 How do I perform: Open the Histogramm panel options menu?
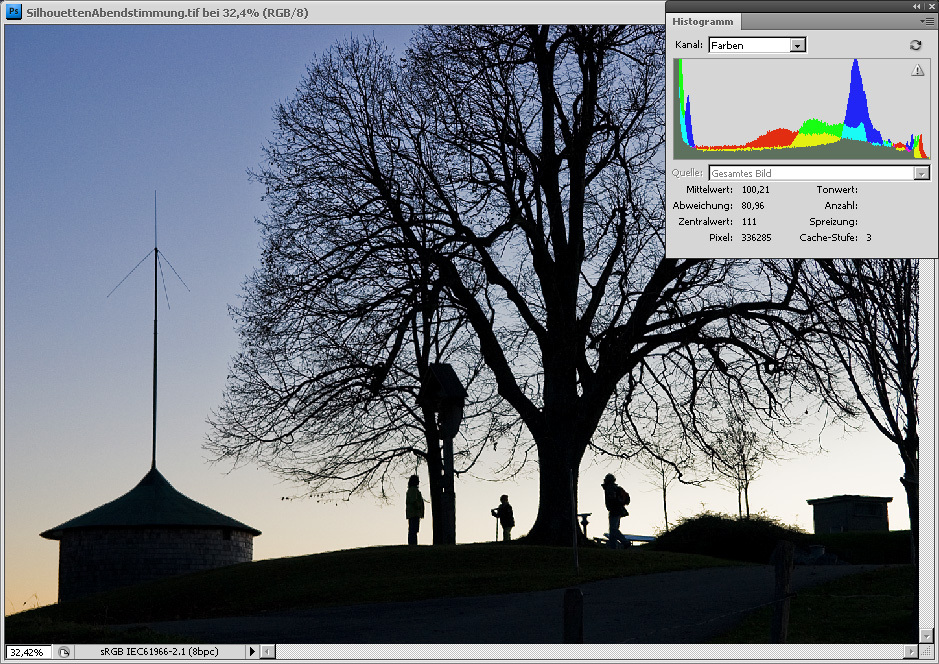point(926,20)
